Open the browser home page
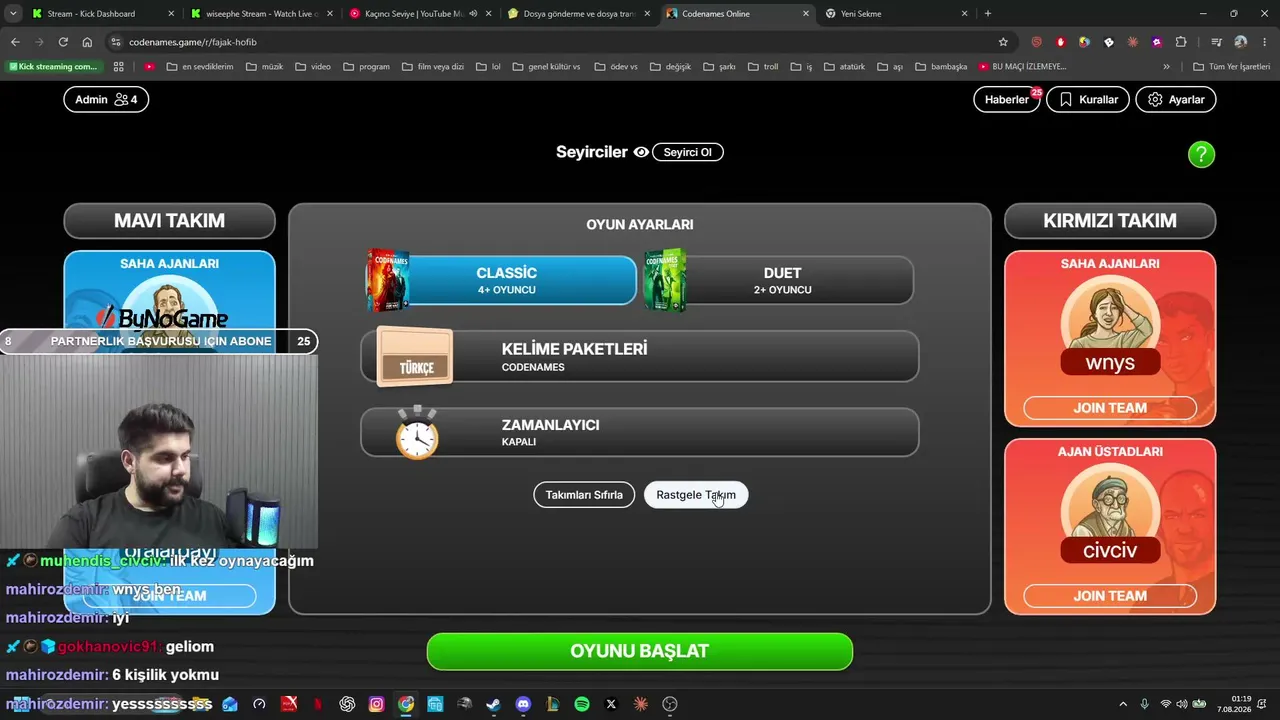The height and width of the screenshot is (720, 1280). 87,42
